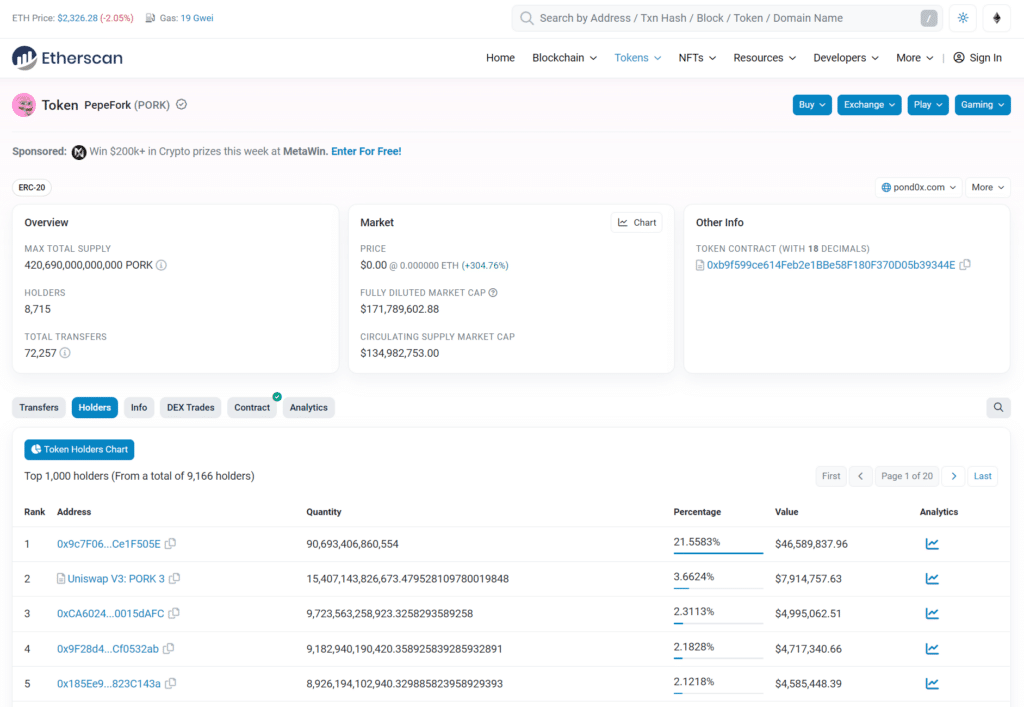Expand the Developers menu
This screenshot has width=1024, height=707.
pyautogui.click(x=846, y=57)
